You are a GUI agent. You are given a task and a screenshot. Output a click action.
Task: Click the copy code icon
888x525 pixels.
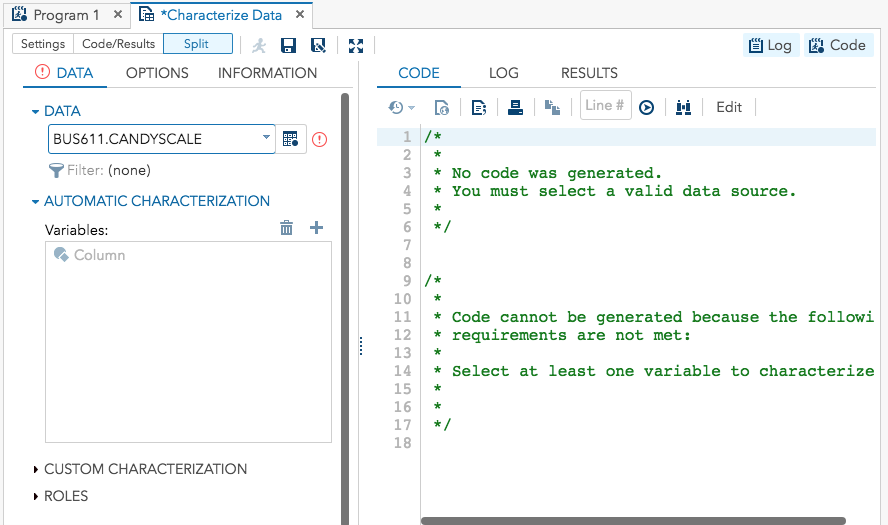[x=552, y=107]
